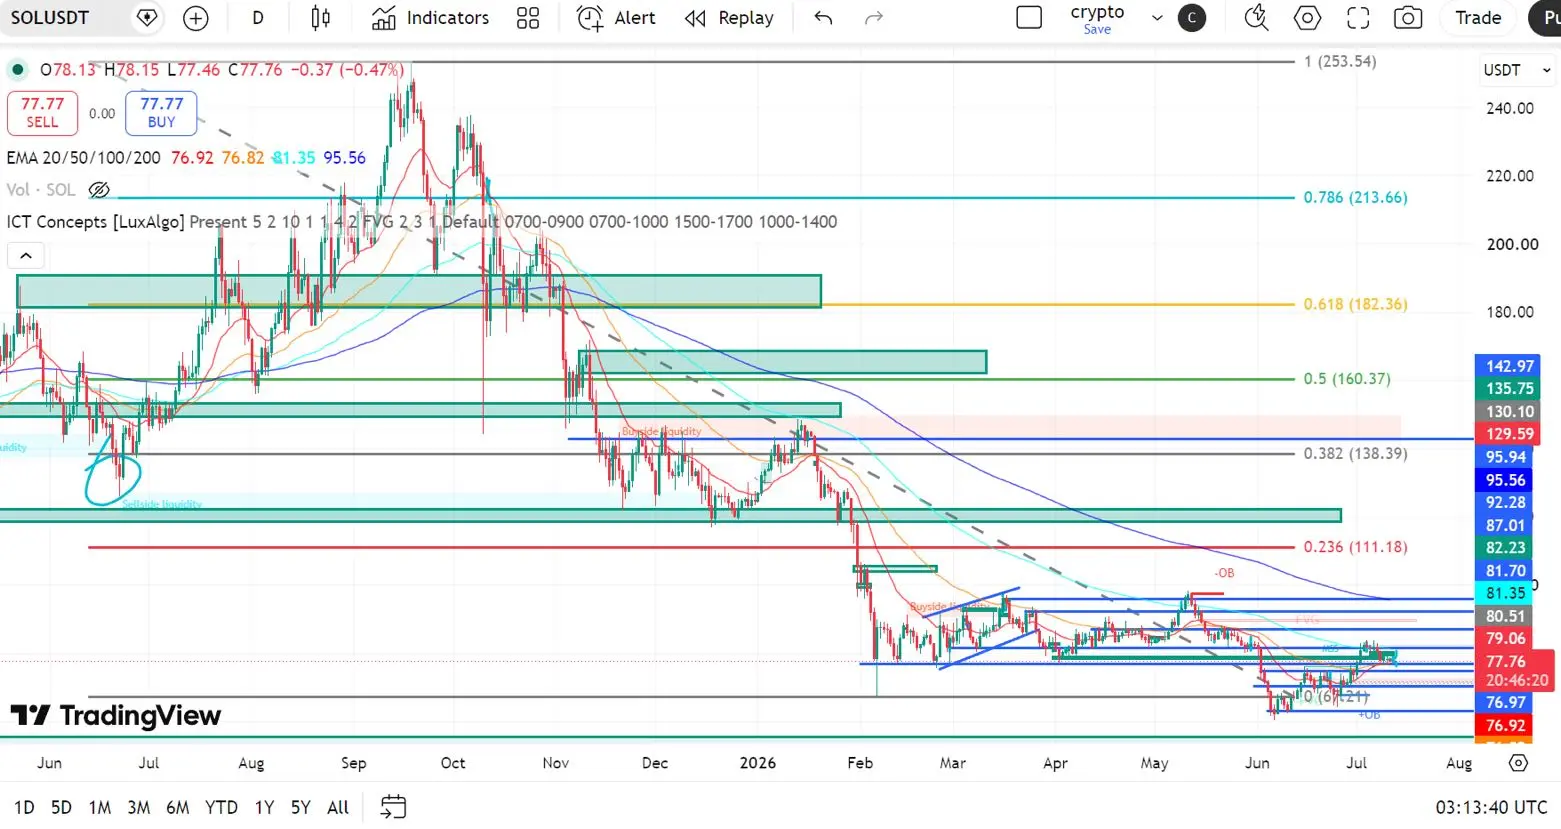This screenshot has height=829, width=1561.
Task: Click the current price 77.76 label
Action: [x=1513, y=671]
